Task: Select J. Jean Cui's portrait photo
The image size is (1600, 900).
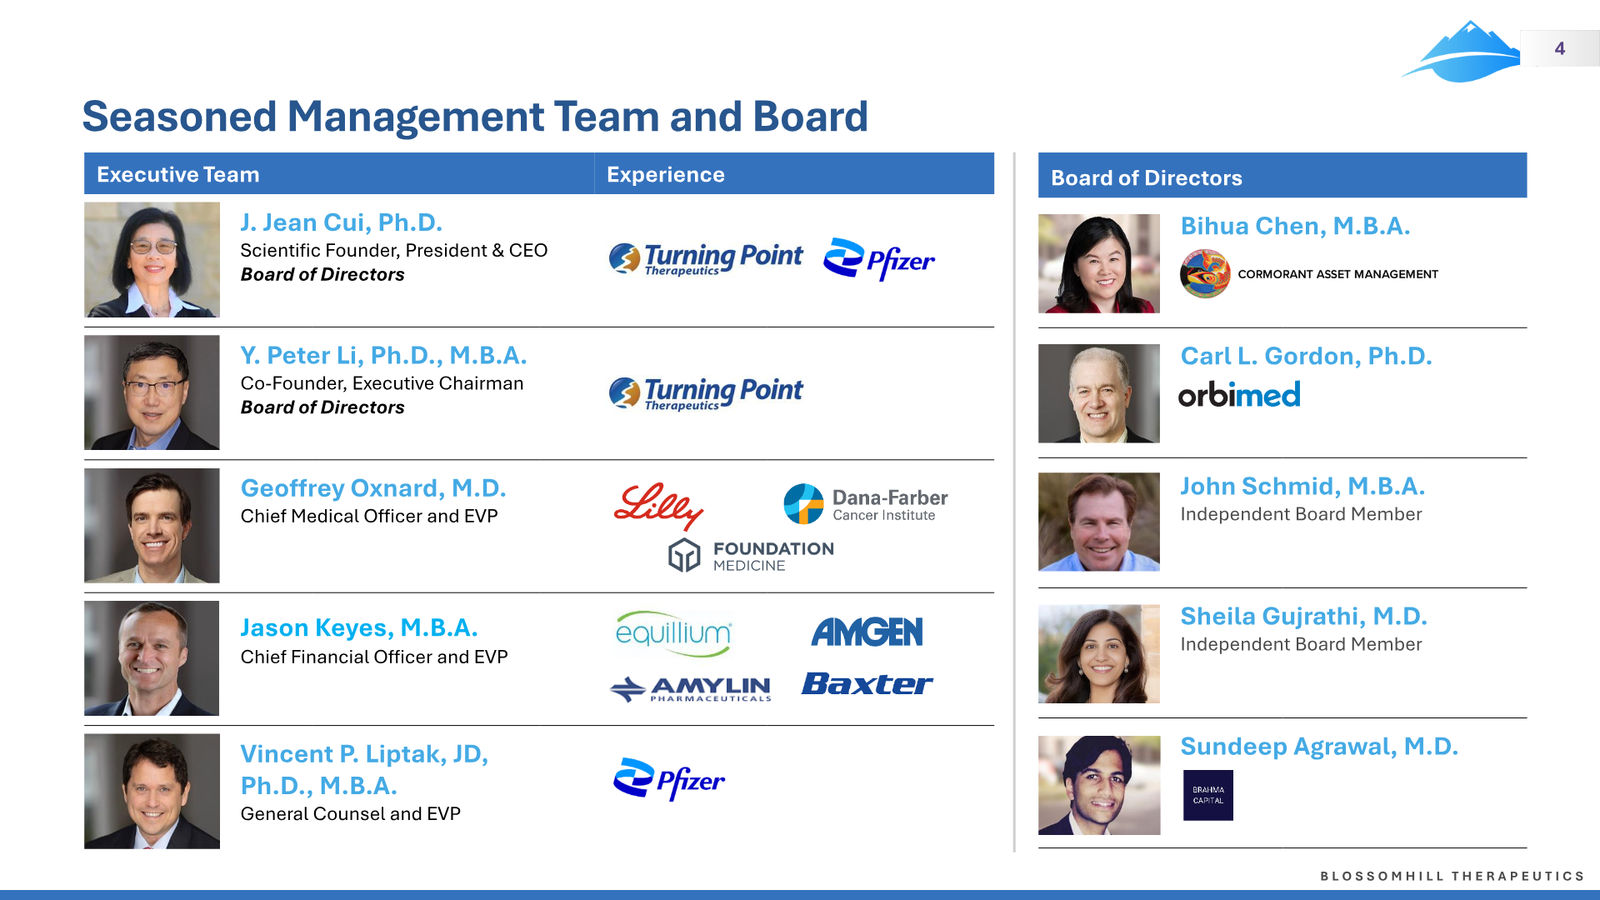Action: [x=152, y=260]
